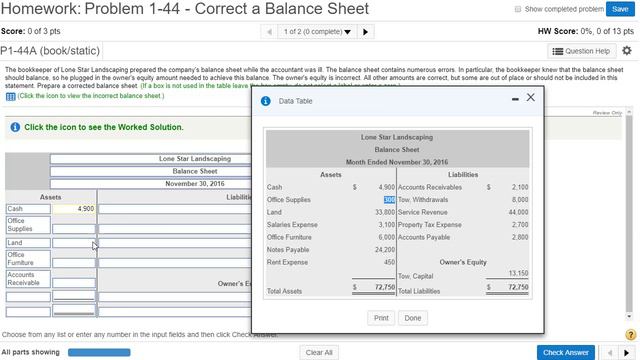Click the bottom-right next arrow button
Image resolution: width=640 pixels, height=360 pixels.
(627, 353)
